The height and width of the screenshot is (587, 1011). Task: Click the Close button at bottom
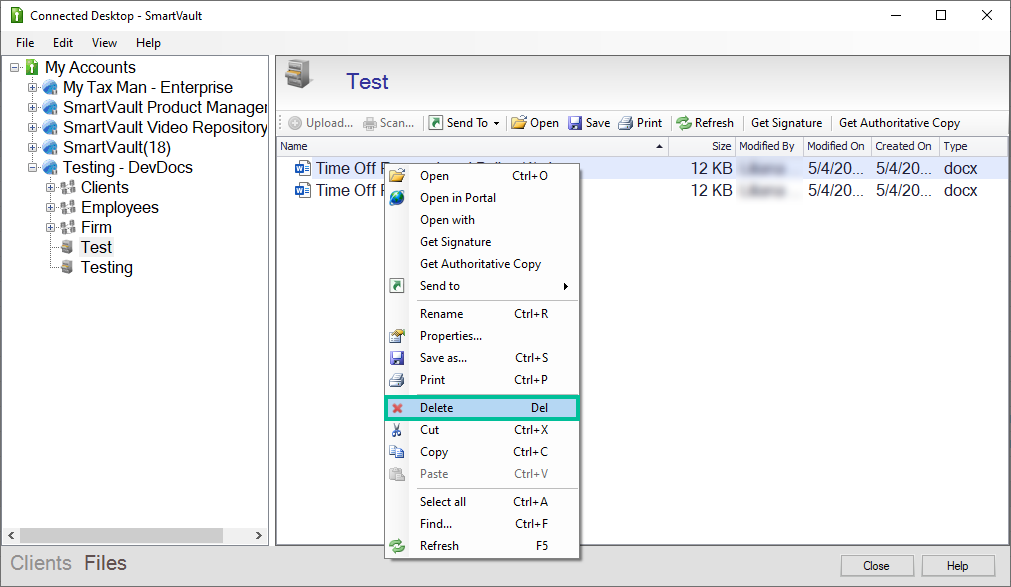click(x=876, y=566)
